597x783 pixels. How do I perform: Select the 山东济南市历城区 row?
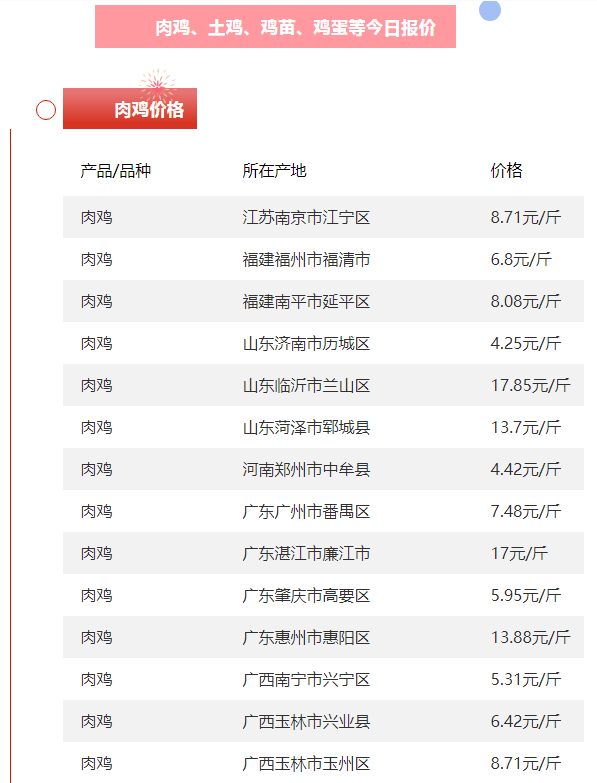point(323,344)
